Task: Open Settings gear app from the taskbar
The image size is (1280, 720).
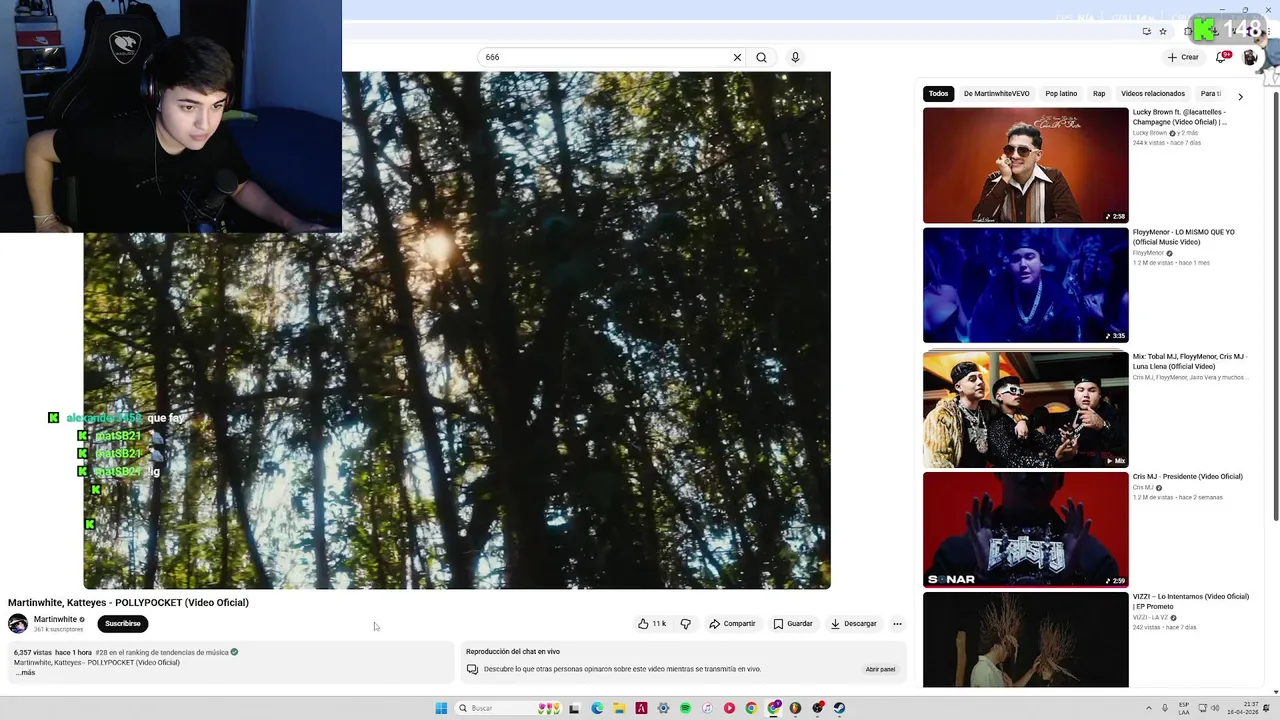Action: (663, 708)
